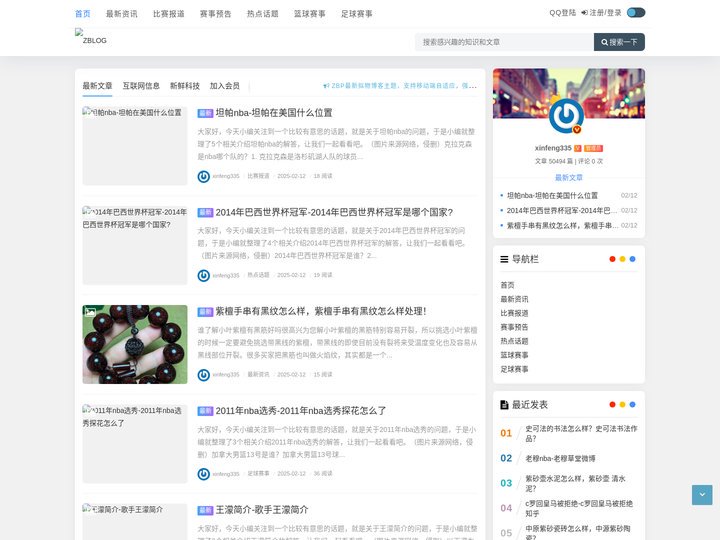Open ranked item 03 紫砂壶水泥怎么样
This screenshot has width=720, height=540.
pos(575,483)
